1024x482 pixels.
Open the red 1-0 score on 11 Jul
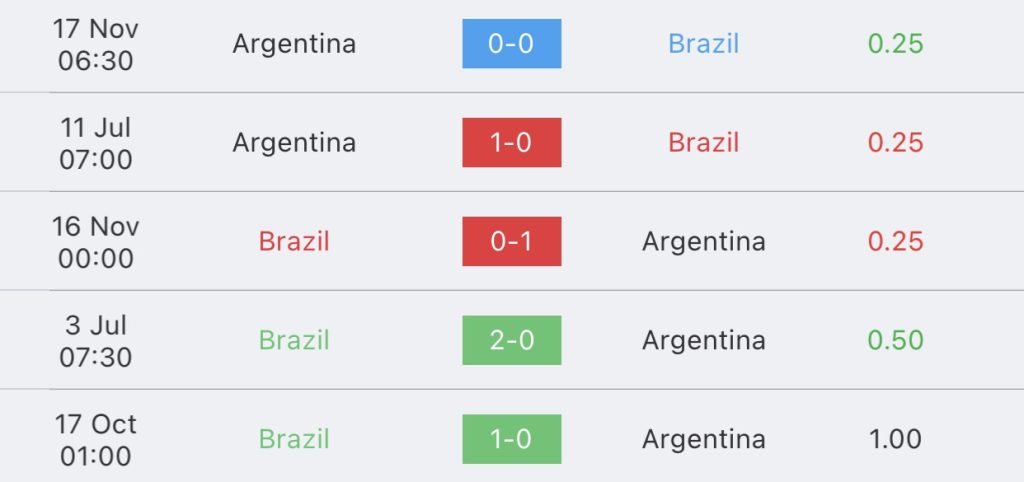[x=511, y=142]
